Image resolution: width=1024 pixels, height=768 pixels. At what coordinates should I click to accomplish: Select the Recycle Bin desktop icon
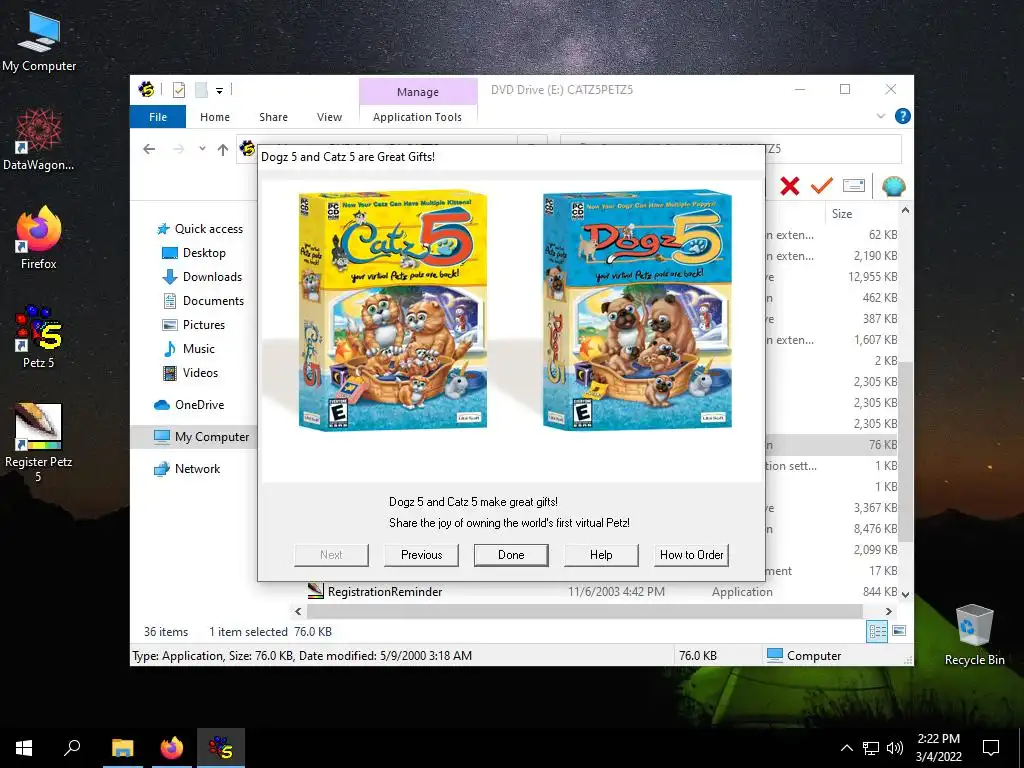pos(974,635)
